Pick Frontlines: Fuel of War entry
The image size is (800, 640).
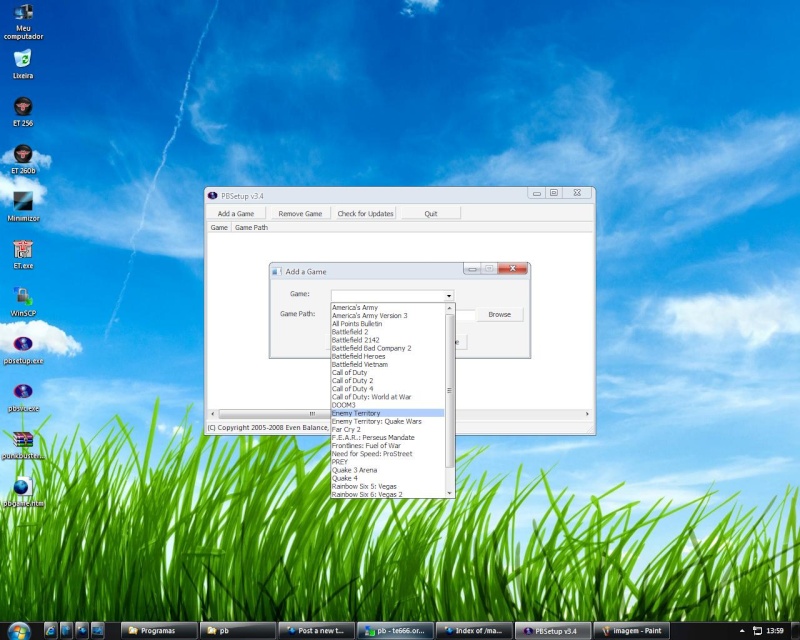[388, 446]
